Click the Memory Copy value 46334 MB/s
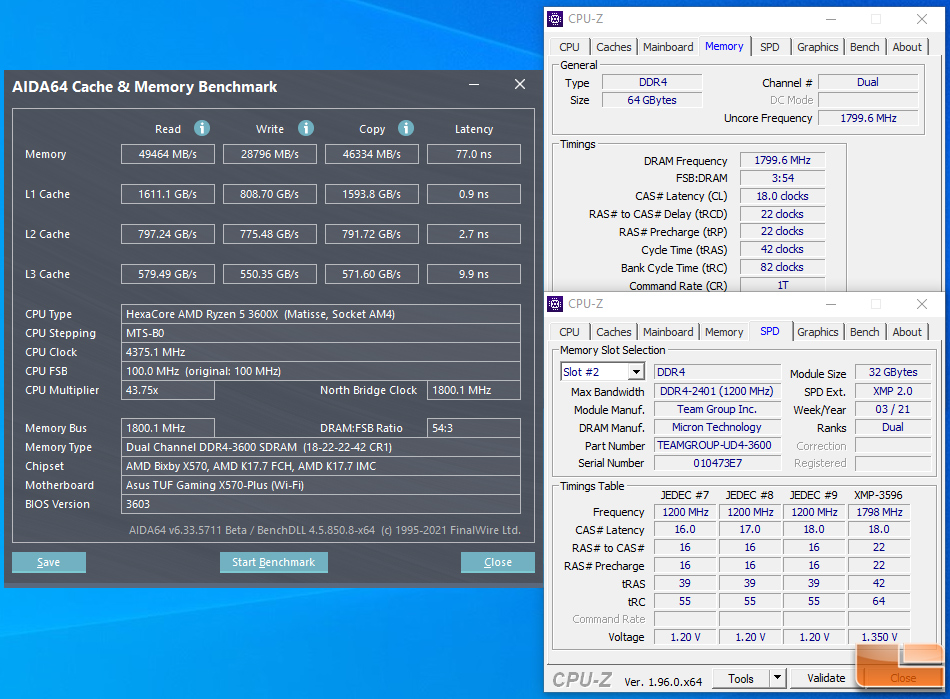Image resolution: width=950 pixels, height=699 pixels. click(x=371, y=154)
